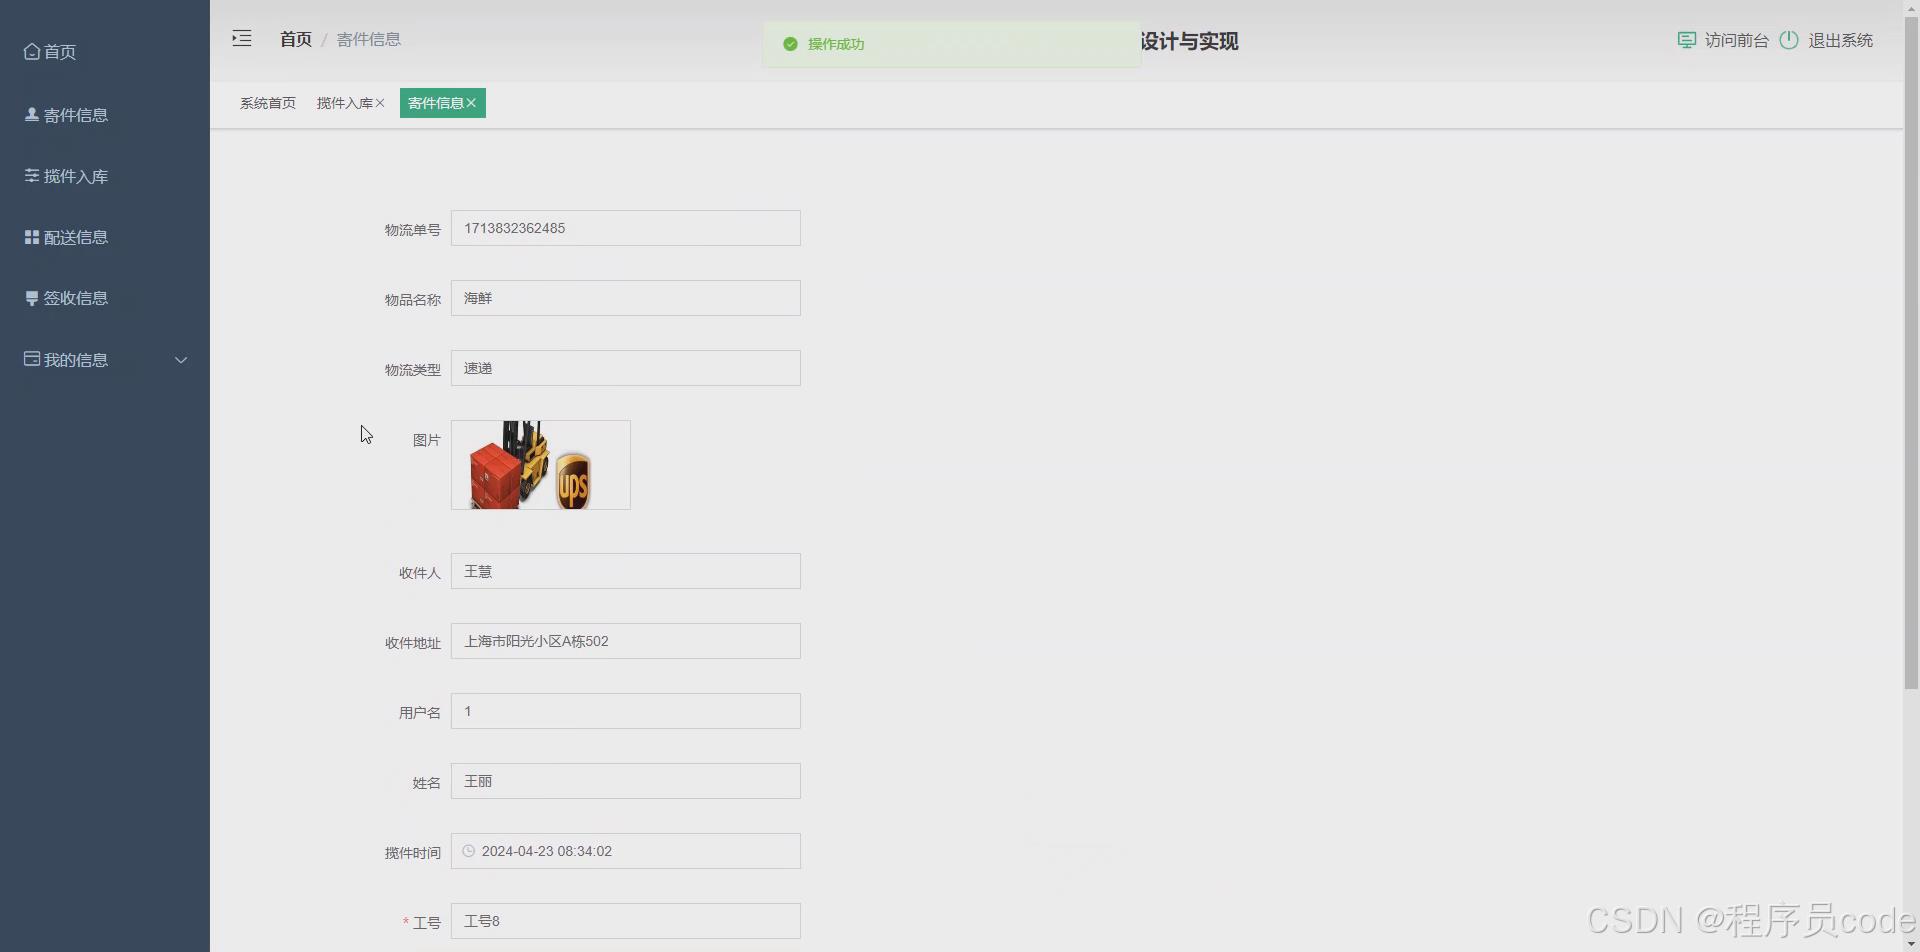The height and width of the screenshot is (952, 1920).
Task: Click the power icon beside 退出系统
Action: point(1789,40)
